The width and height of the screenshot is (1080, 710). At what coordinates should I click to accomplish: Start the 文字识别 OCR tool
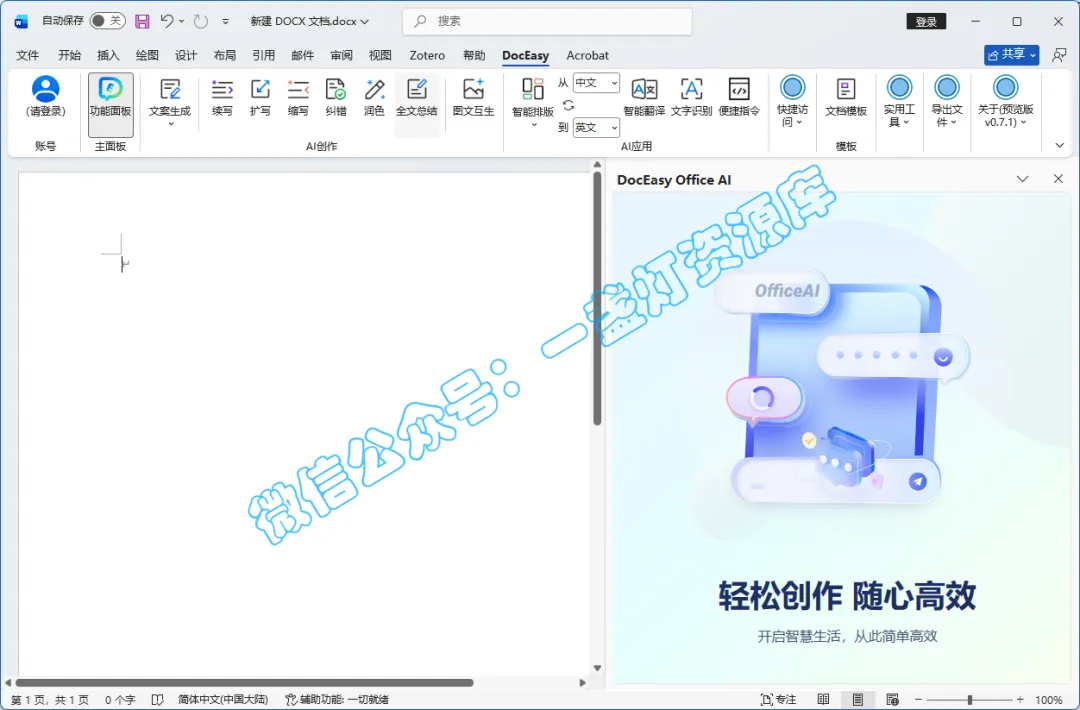[x=691, y=97]
